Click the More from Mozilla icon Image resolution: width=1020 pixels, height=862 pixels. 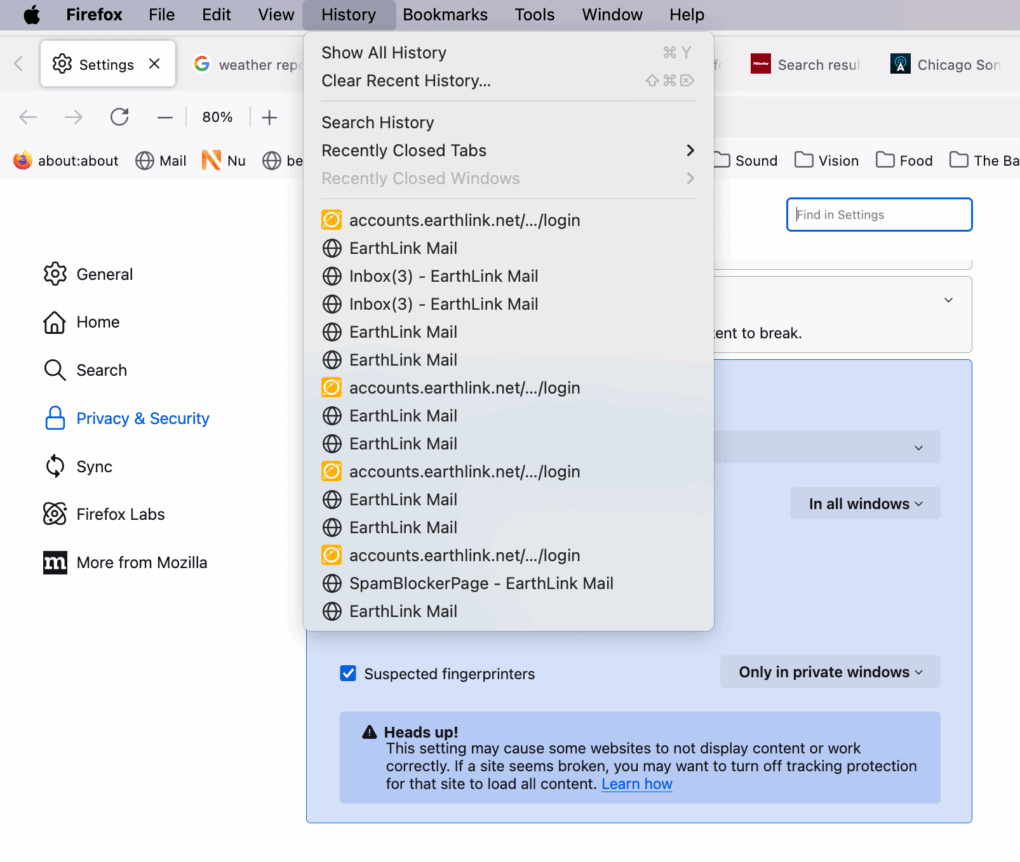pos(55,562)
